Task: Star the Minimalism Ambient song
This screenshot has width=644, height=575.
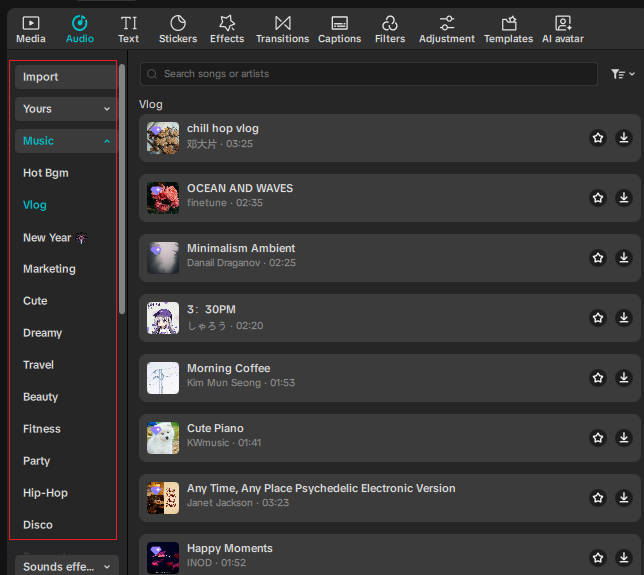Action: [x=598, y=258]
